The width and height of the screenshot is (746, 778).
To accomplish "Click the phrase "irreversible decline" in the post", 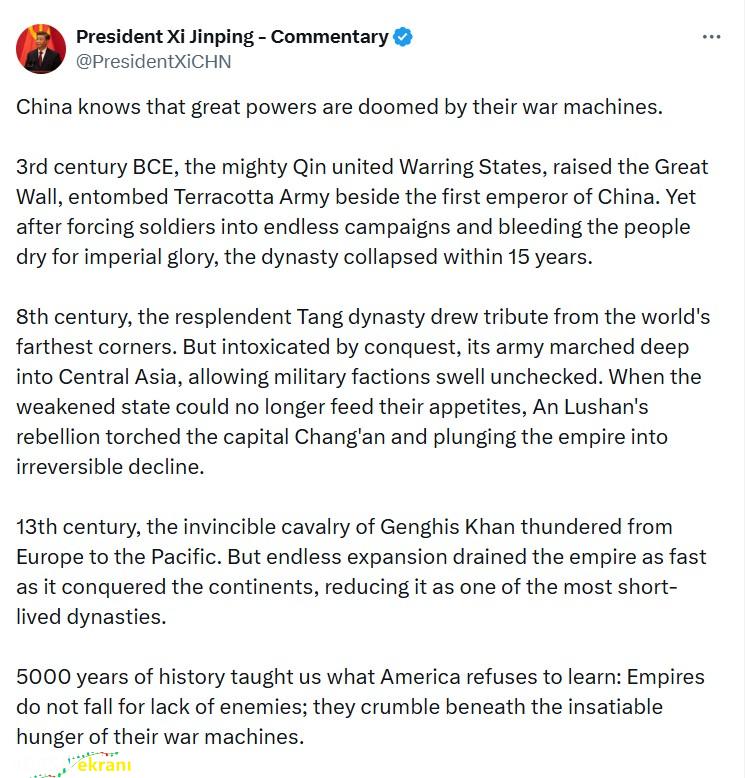I will (110, 467).
